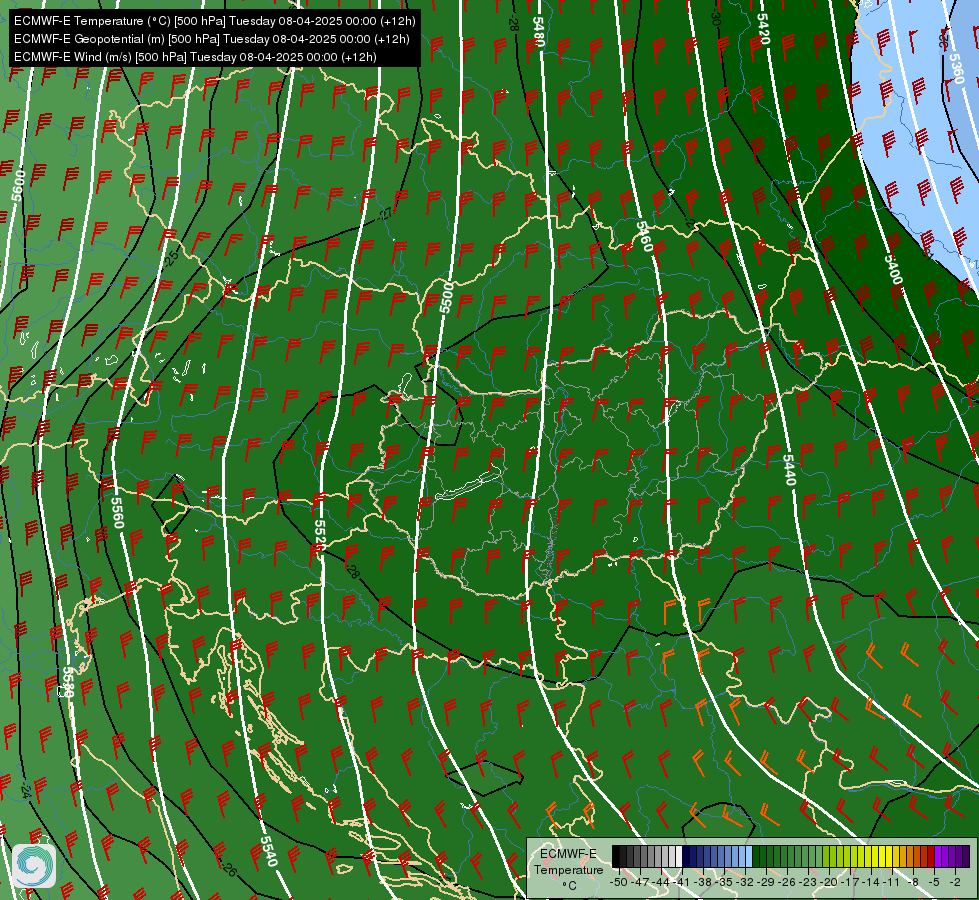Click the ECMWF-E Temperature title line
979x900 pixels.
pos(214,21)
